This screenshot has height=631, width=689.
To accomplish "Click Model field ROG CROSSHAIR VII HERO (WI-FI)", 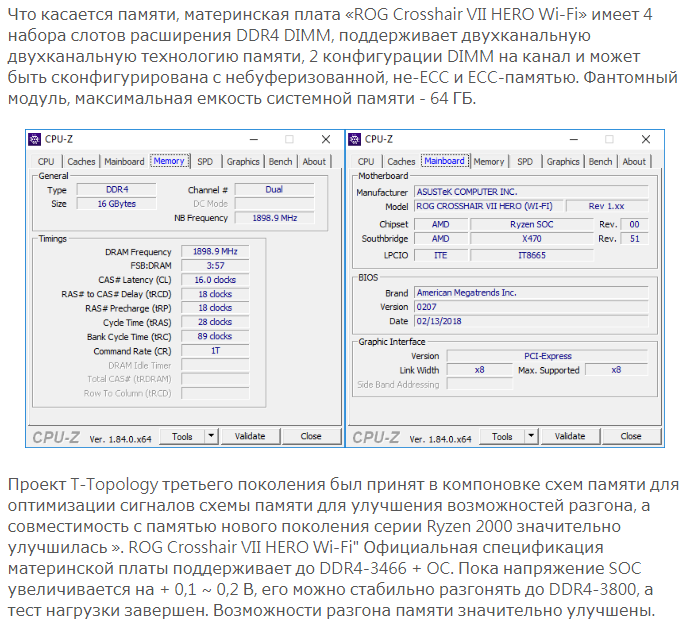I will coord(489,206).
